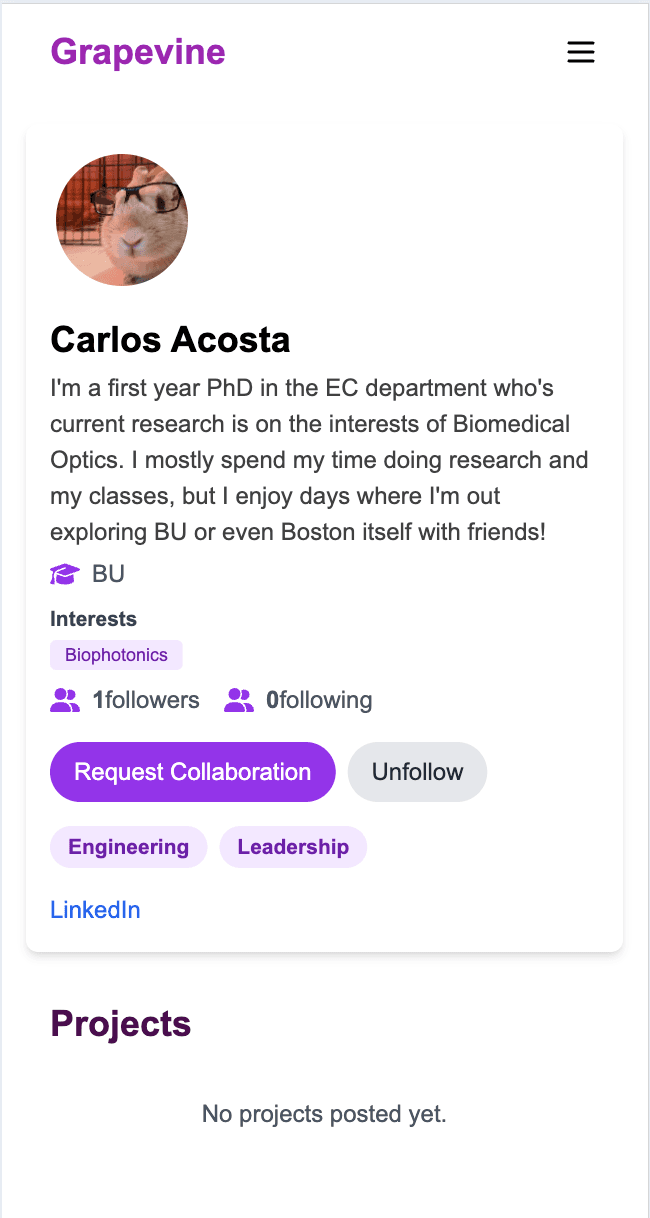The image size is (650, 1218).
Task: Select the Leadership skill tag
Action: [293, 847]
